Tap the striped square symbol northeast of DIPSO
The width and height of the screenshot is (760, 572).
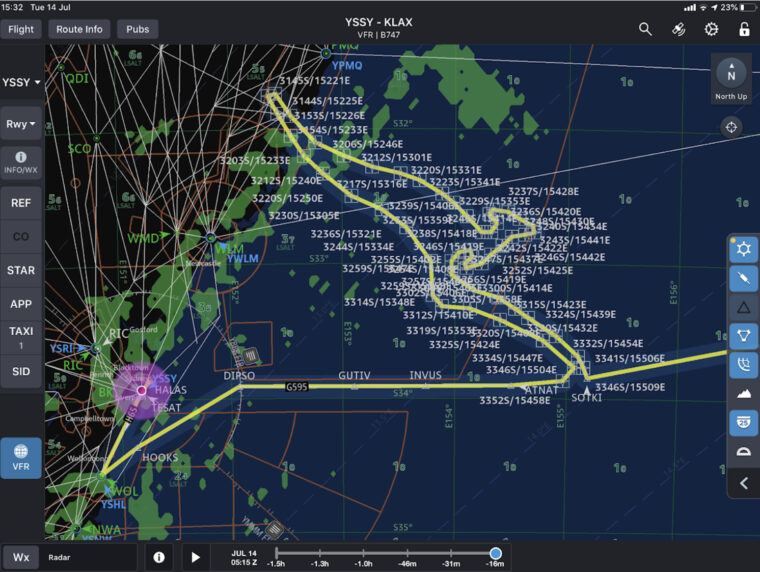click(x=250, y=356)
